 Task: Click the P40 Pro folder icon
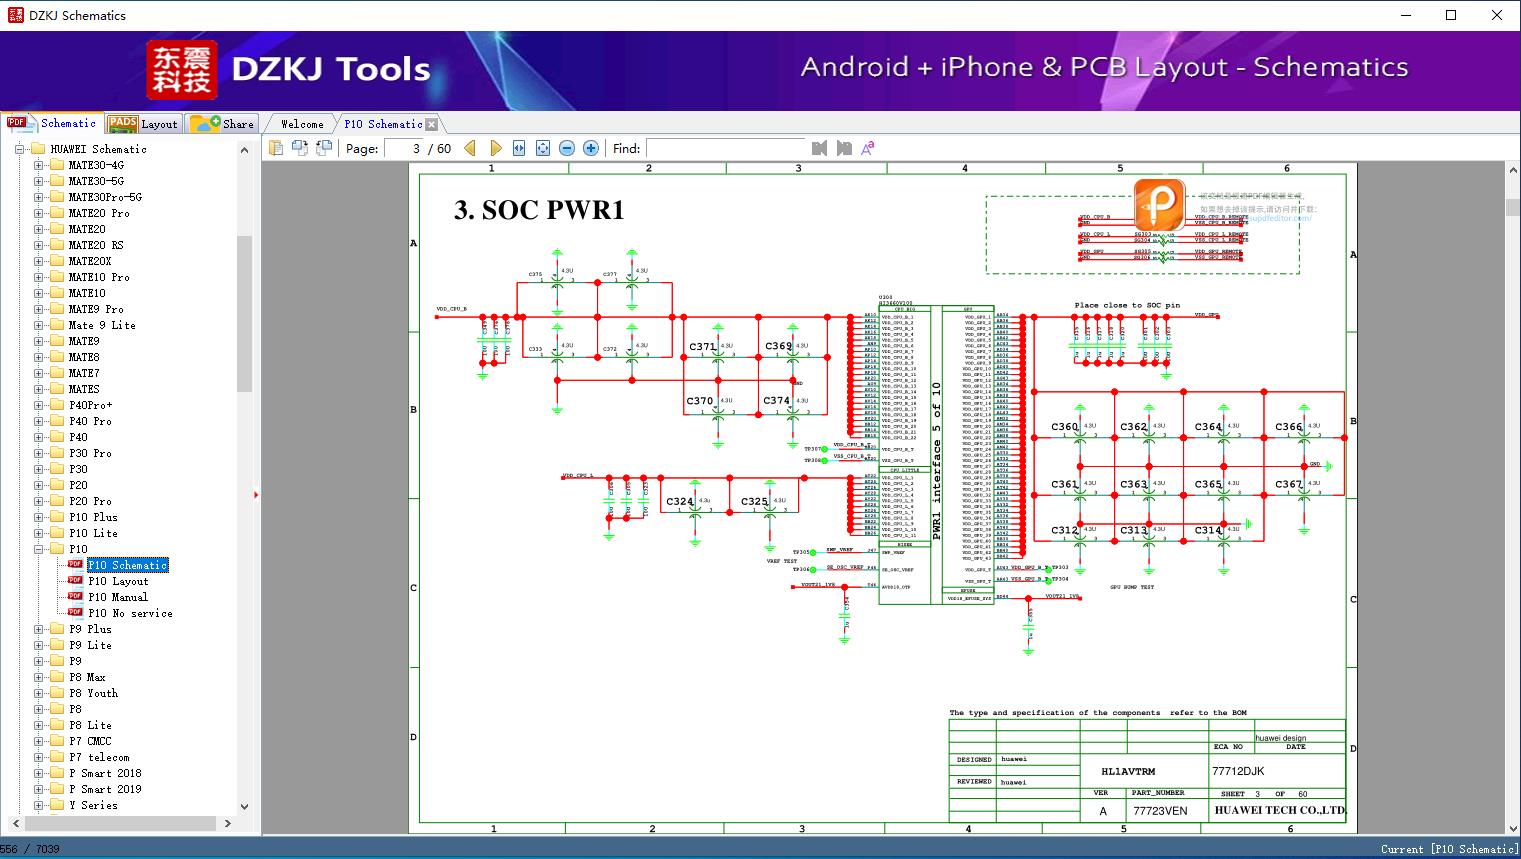tap(57, 421)
